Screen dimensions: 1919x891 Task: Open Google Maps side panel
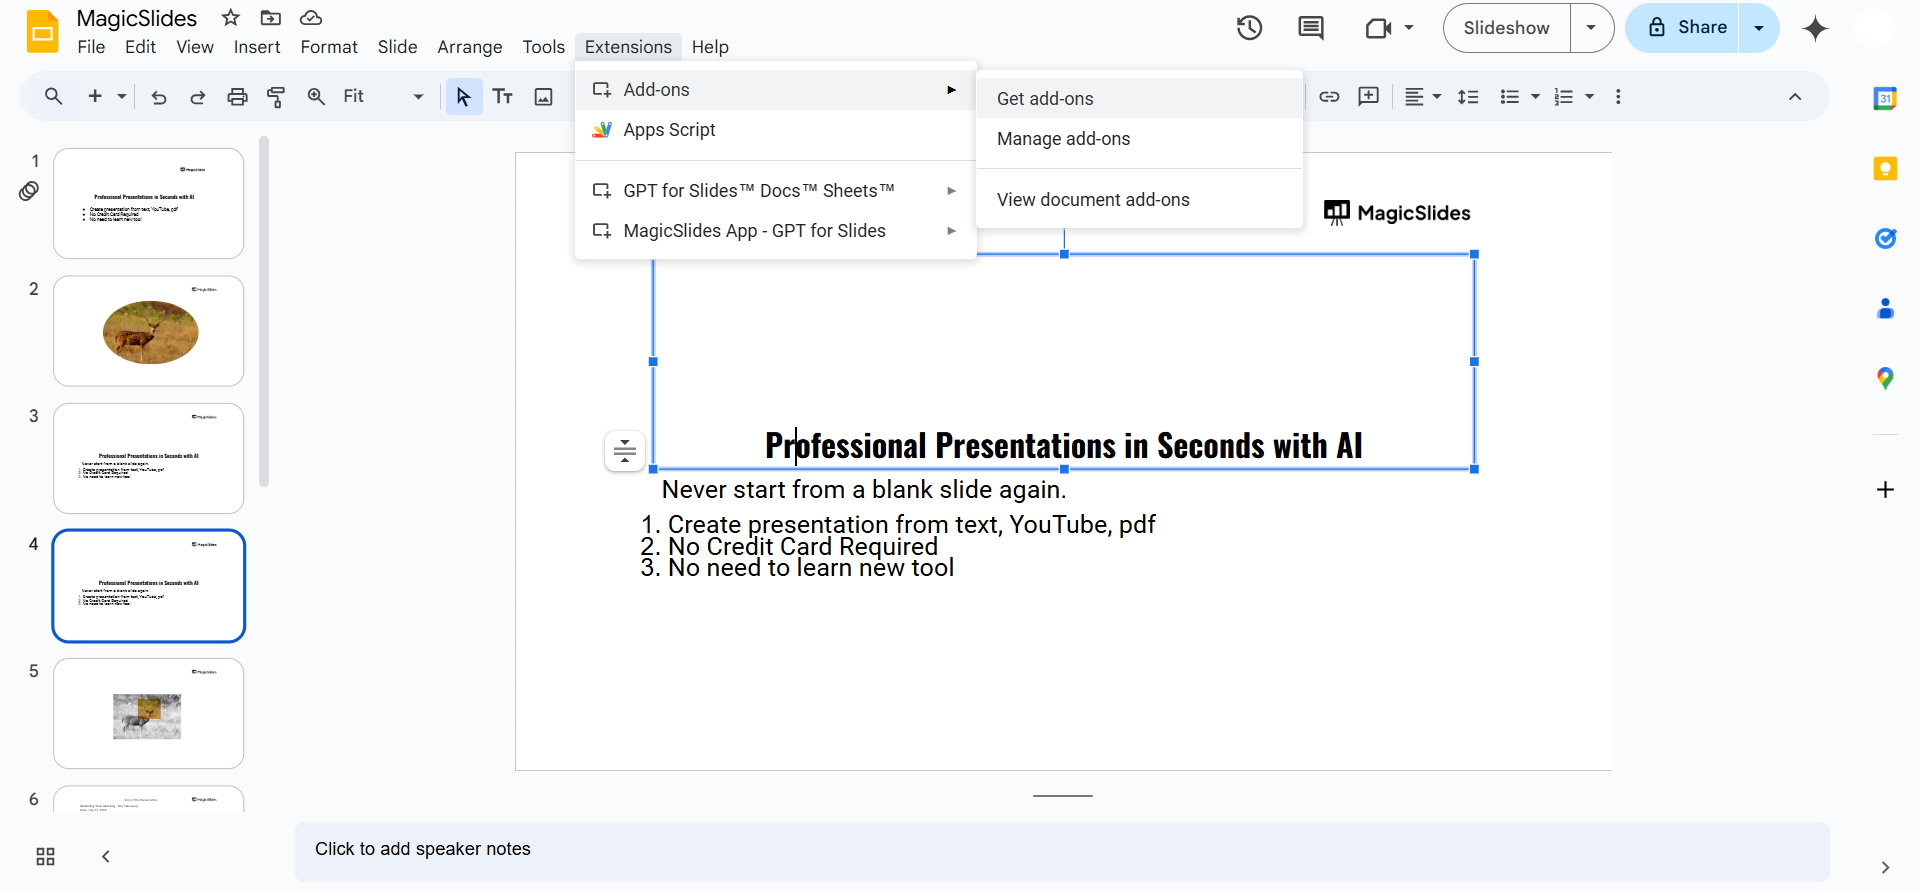click(x=1885, y=378)
